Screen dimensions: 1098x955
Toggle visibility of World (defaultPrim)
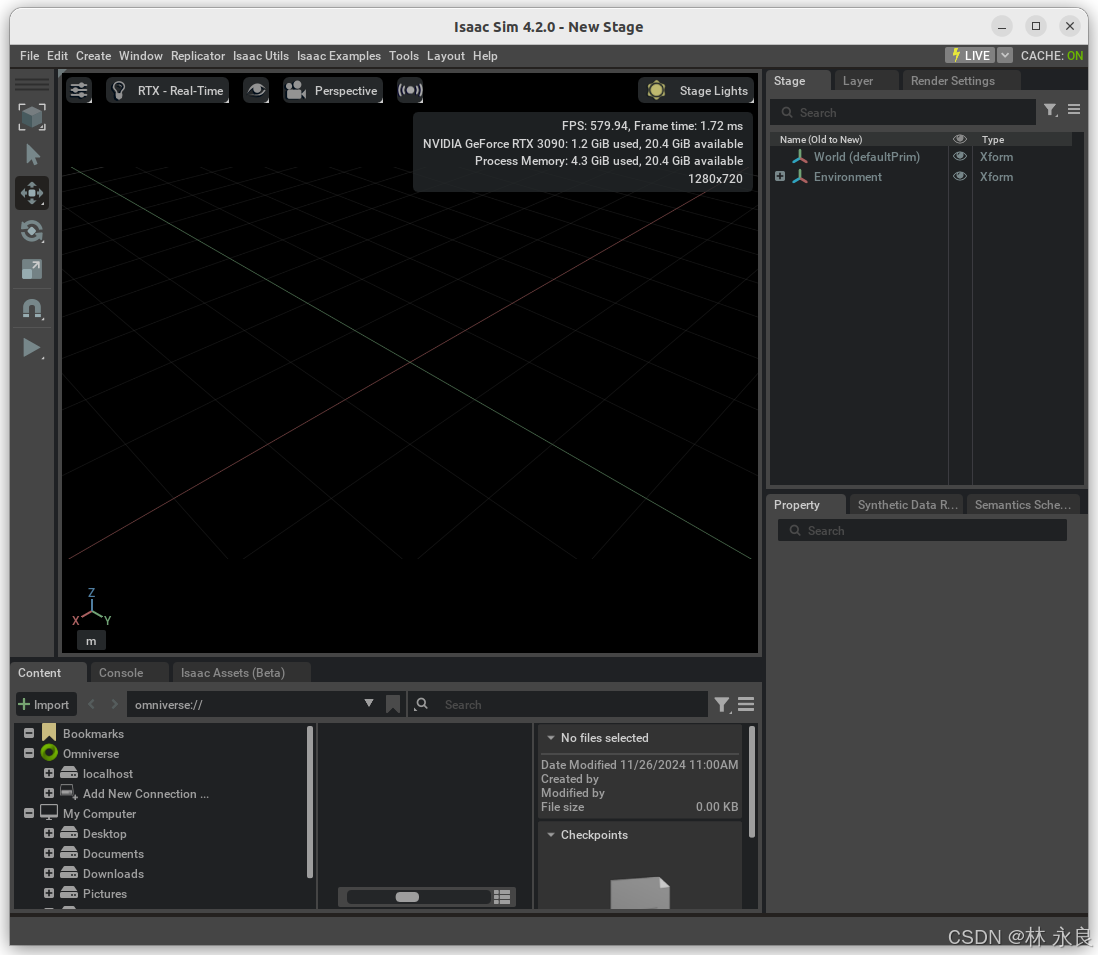pos(959,157)
